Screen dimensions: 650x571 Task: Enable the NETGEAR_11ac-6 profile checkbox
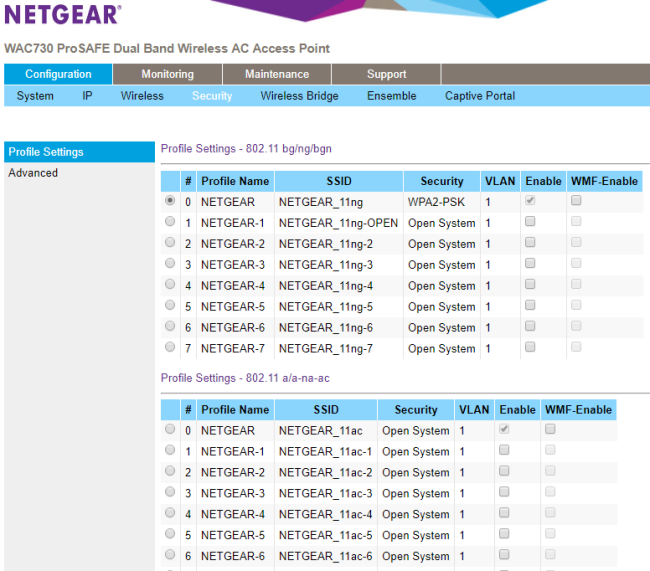click(504, 554)
